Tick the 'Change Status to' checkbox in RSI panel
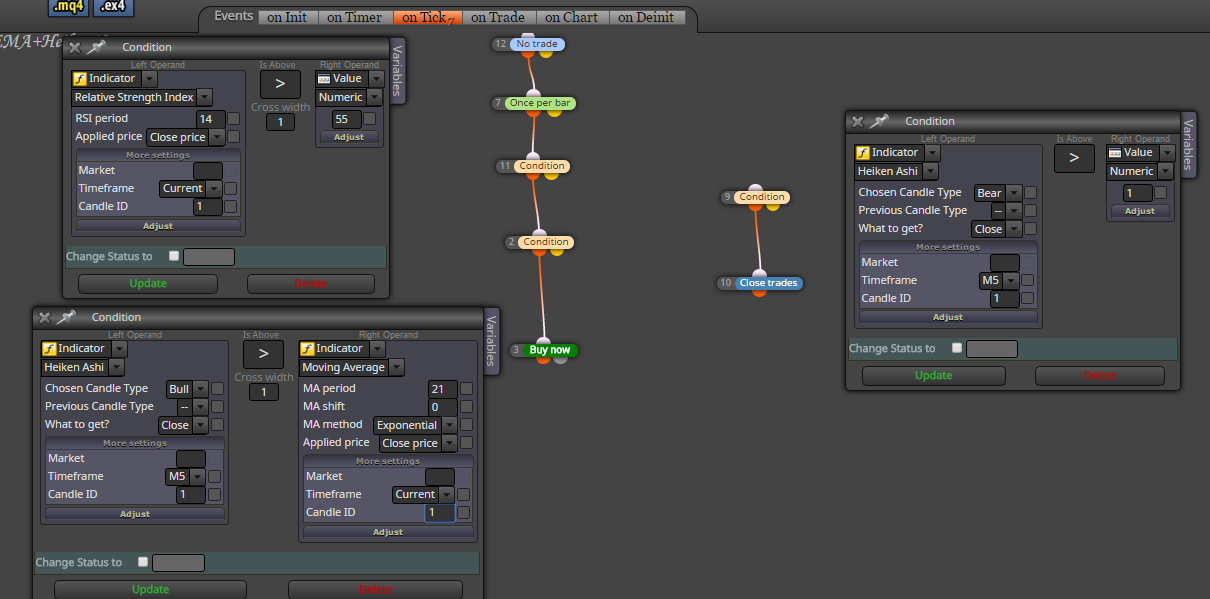 tap(174, 256)
